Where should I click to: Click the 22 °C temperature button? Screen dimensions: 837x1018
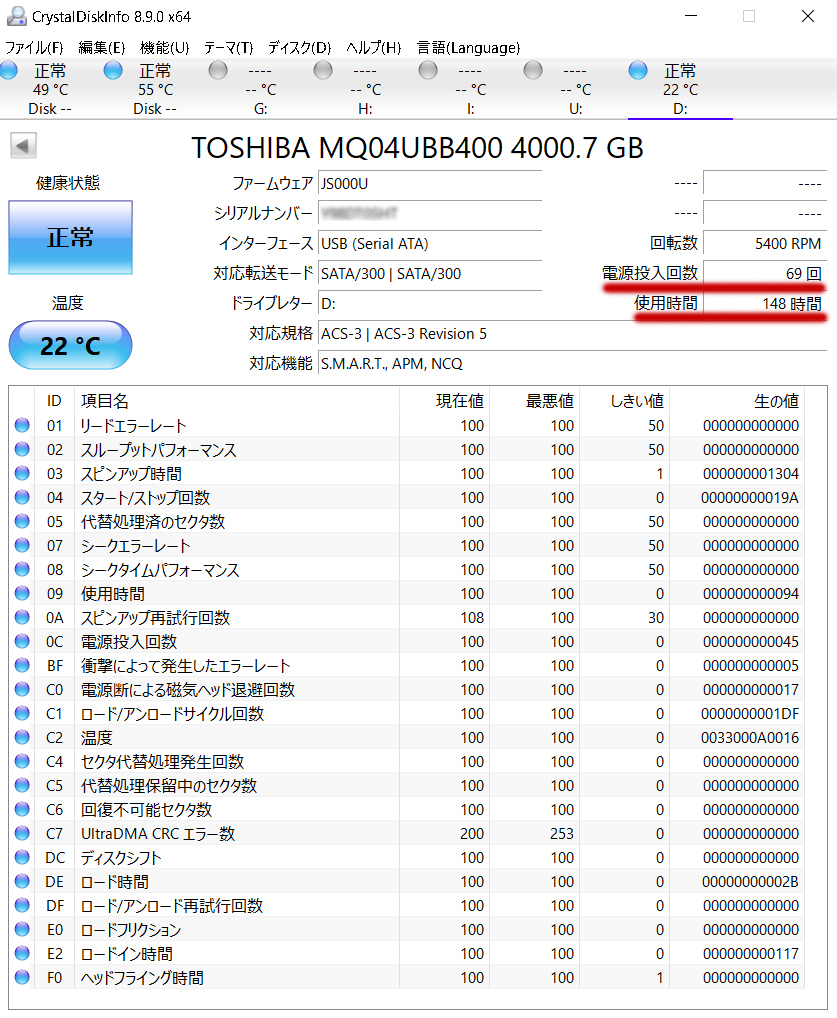(x=70, y=345)
